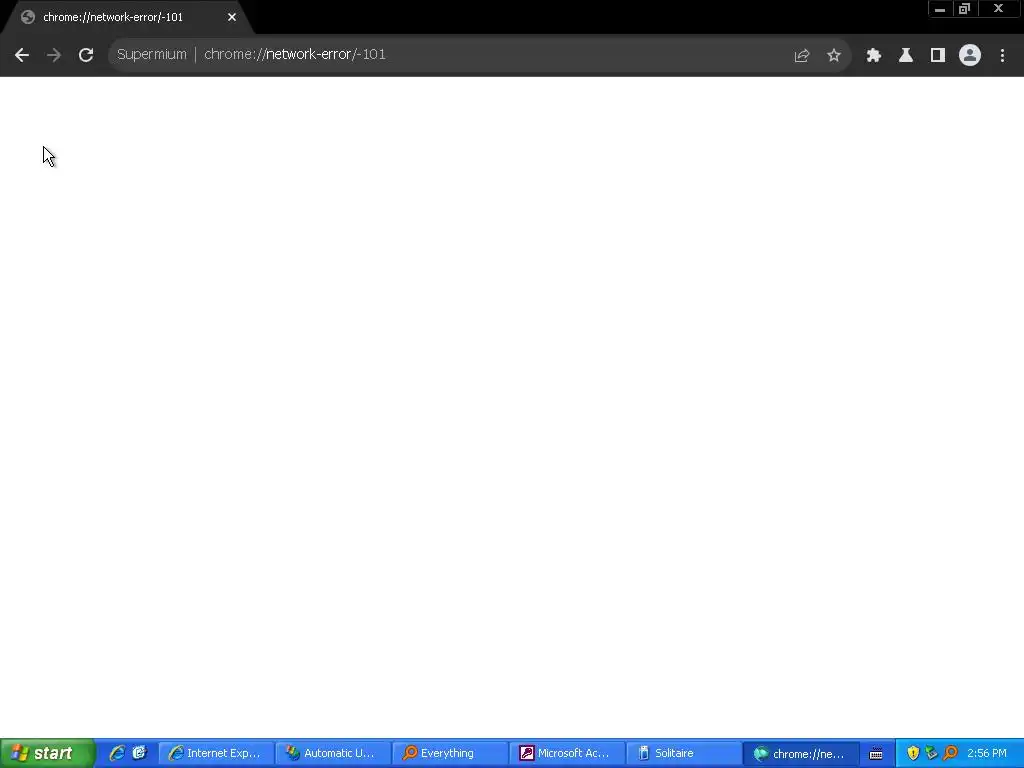Open the Extensions puzzle icon
Viewport: 1024px width, 768px height.
[x=873, y=56]
